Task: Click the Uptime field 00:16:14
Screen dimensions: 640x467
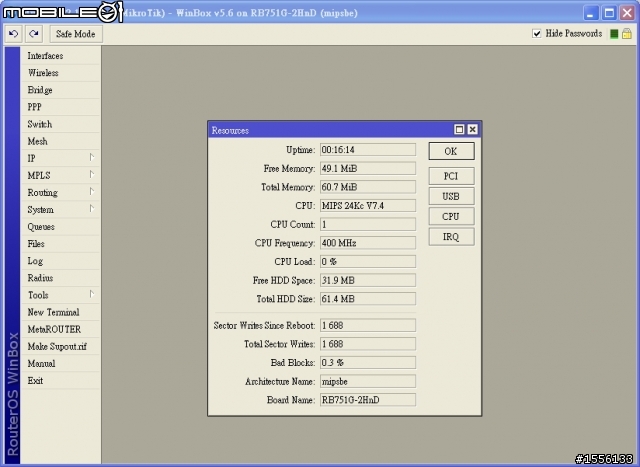Action: pyautogui.click(x=368, y=149)
